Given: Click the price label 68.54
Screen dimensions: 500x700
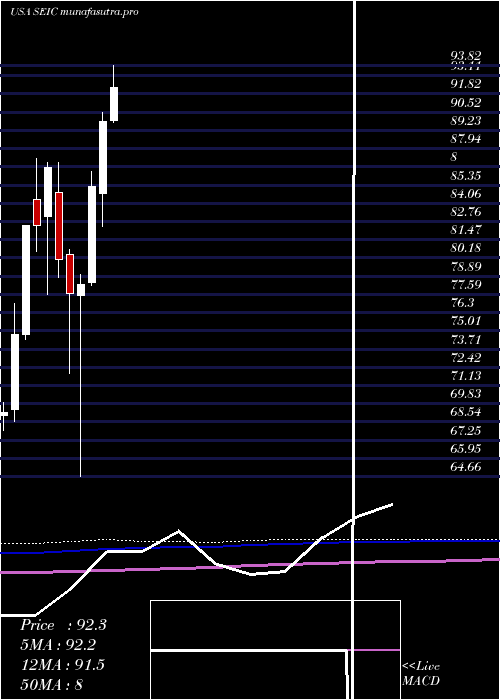Looking at the screenshot, I should pyautogui.click(x=466, y=412).
